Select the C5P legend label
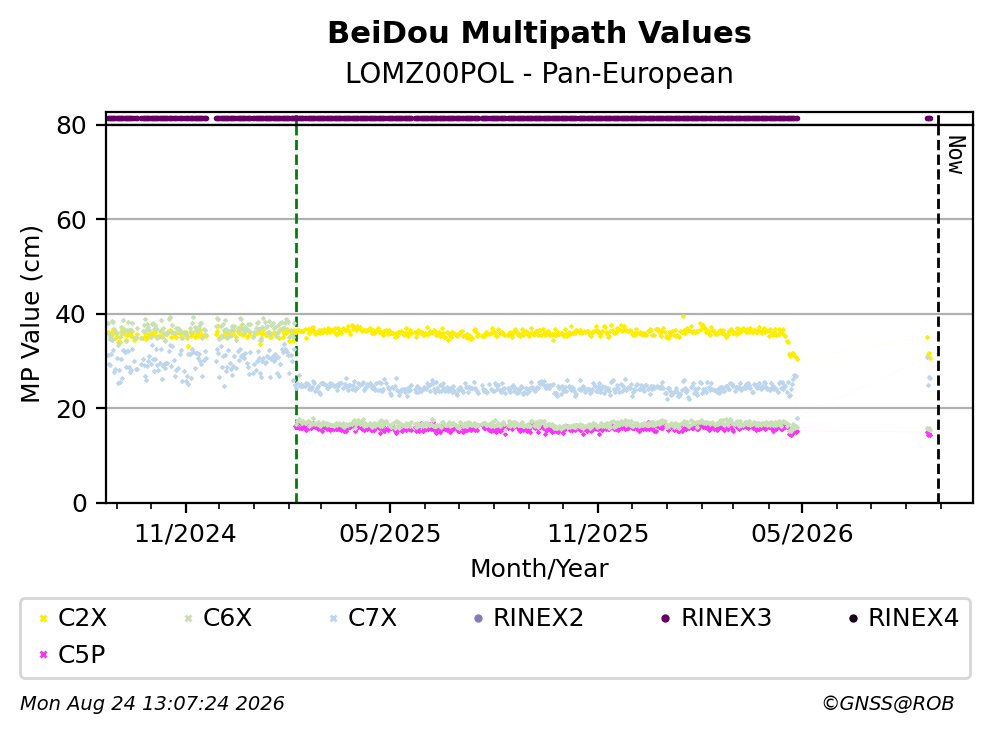Image resolution: width=993 pixels, height=734 pixels. pos(82,654)
